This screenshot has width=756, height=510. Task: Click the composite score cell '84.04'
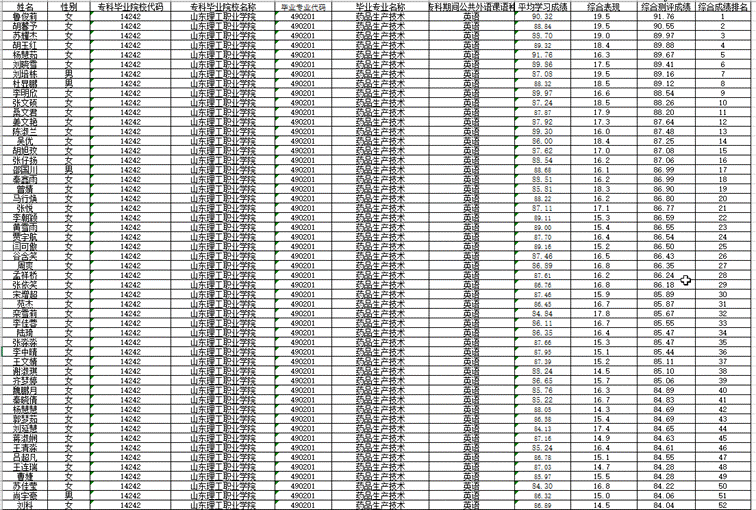[x=666, y=505]
